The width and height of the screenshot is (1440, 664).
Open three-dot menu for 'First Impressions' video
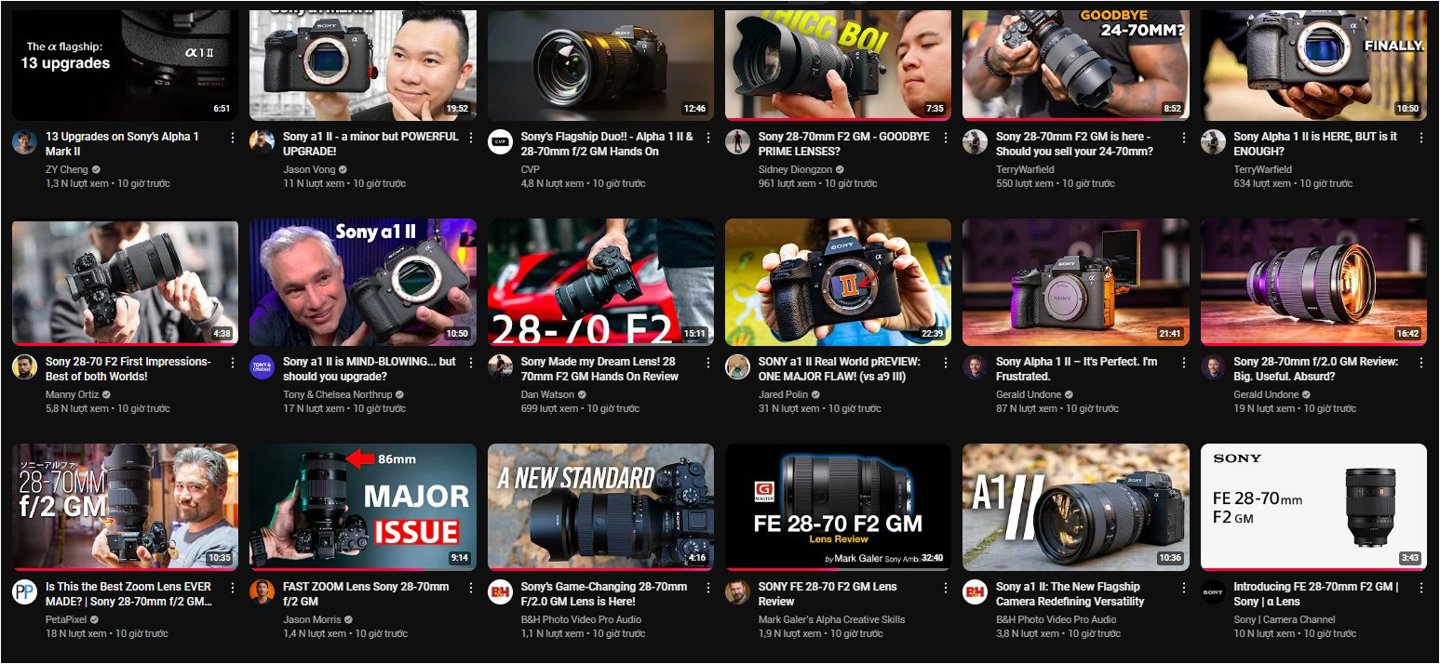[x=232, y=362]
